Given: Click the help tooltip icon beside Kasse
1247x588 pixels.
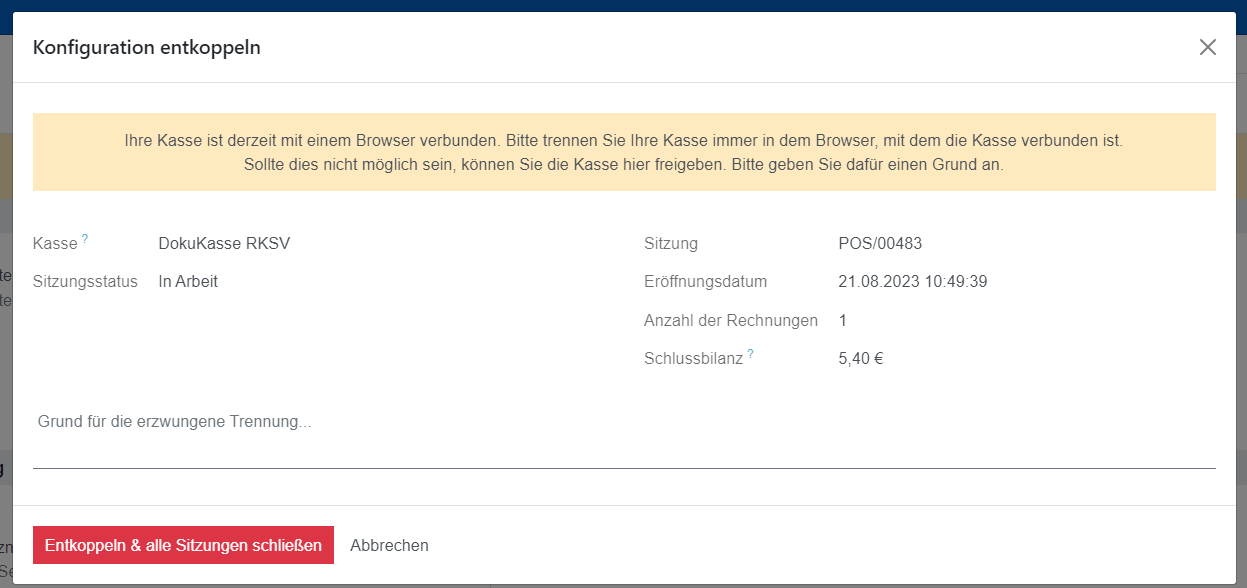Looking at the screenshot, I should (x=85, y=239).
